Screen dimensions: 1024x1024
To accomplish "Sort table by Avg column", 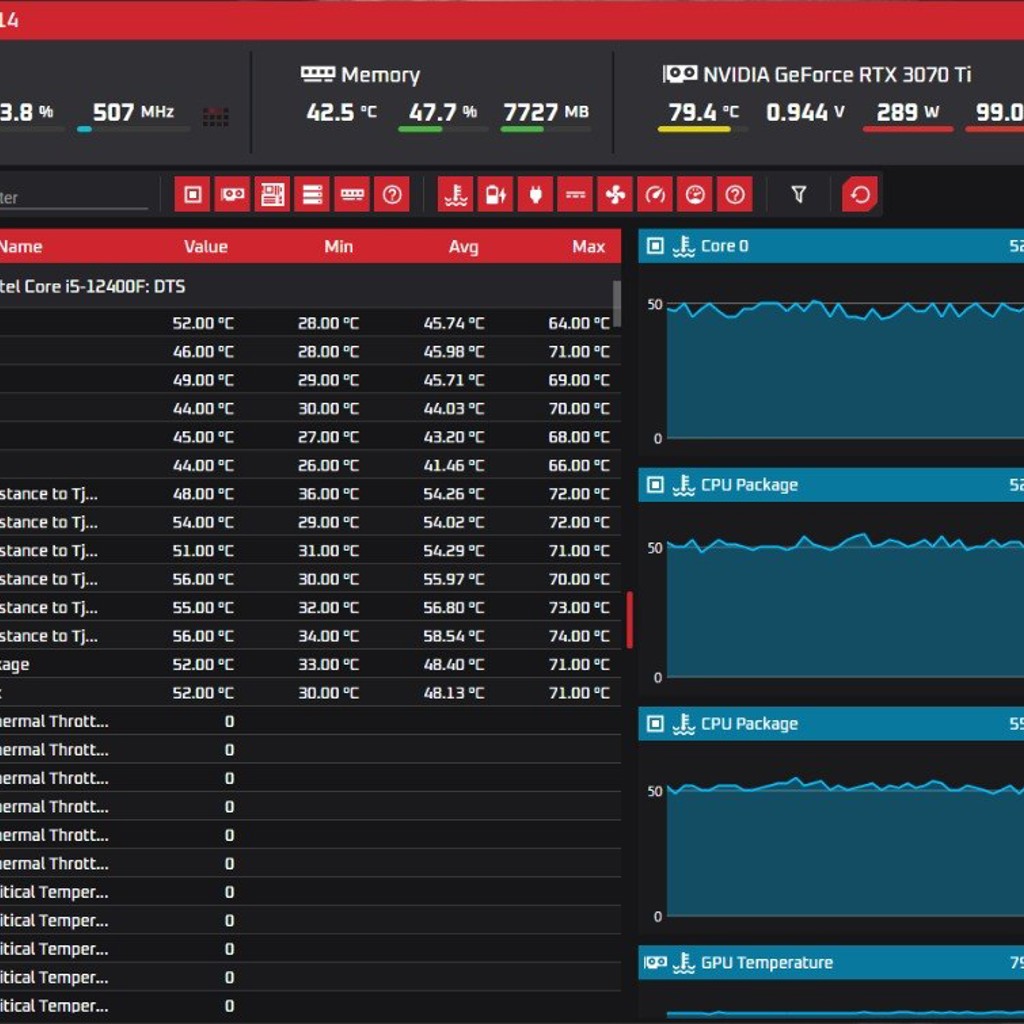I will point(463,246).
